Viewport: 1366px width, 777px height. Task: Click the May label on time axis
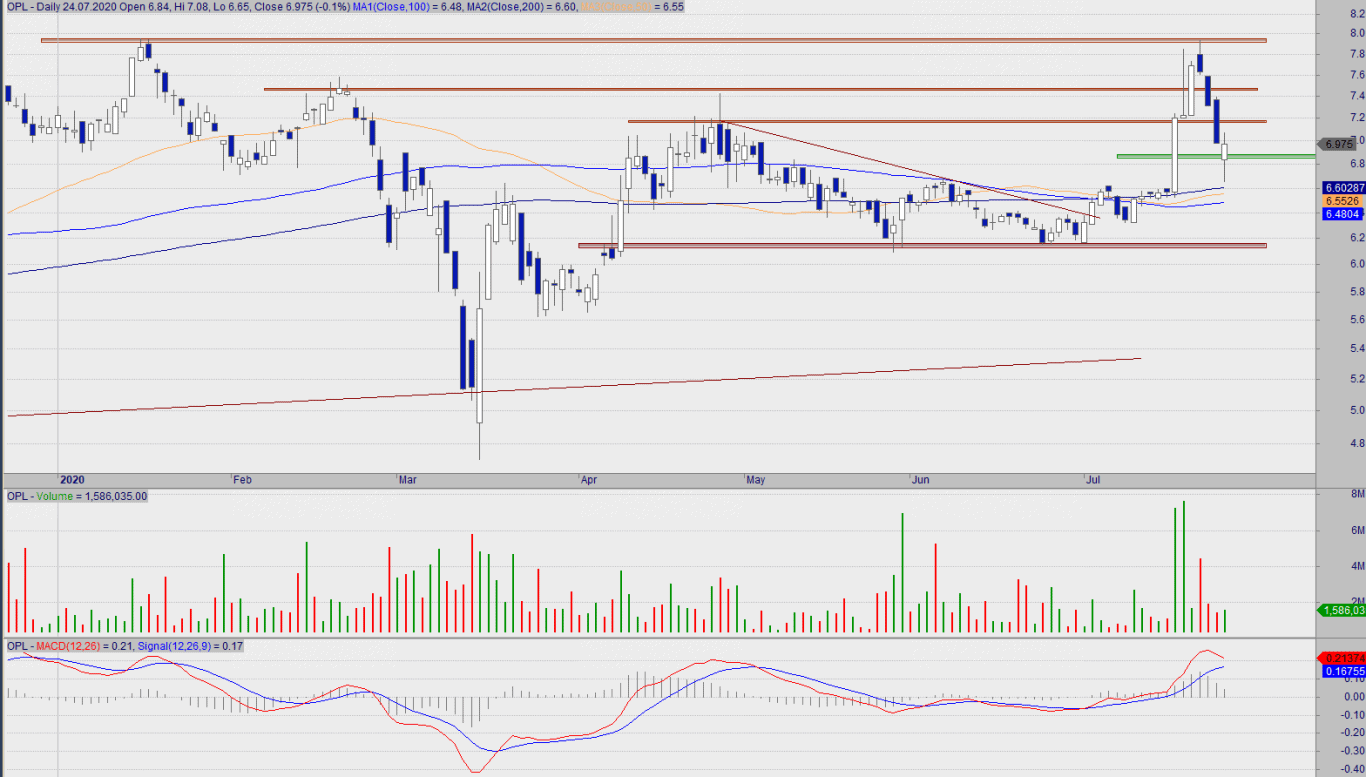755,480
